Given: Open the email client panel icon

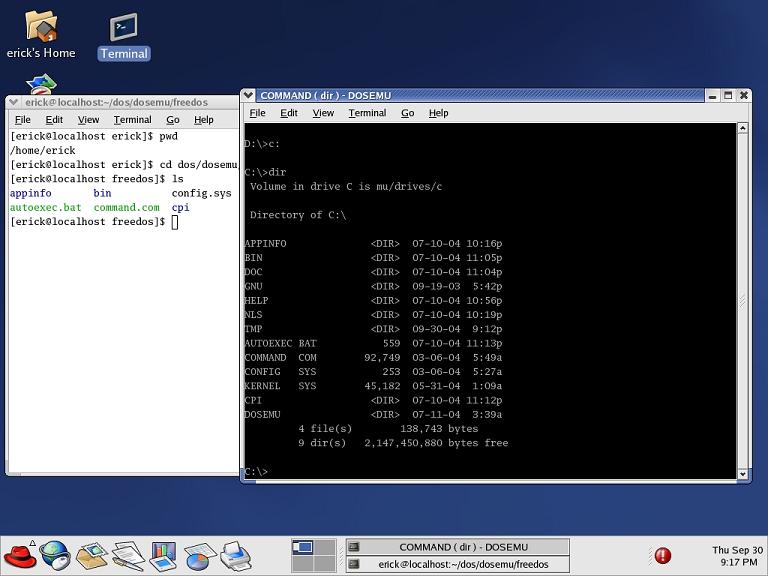Looking at the screenshot, I should [92, 556].
